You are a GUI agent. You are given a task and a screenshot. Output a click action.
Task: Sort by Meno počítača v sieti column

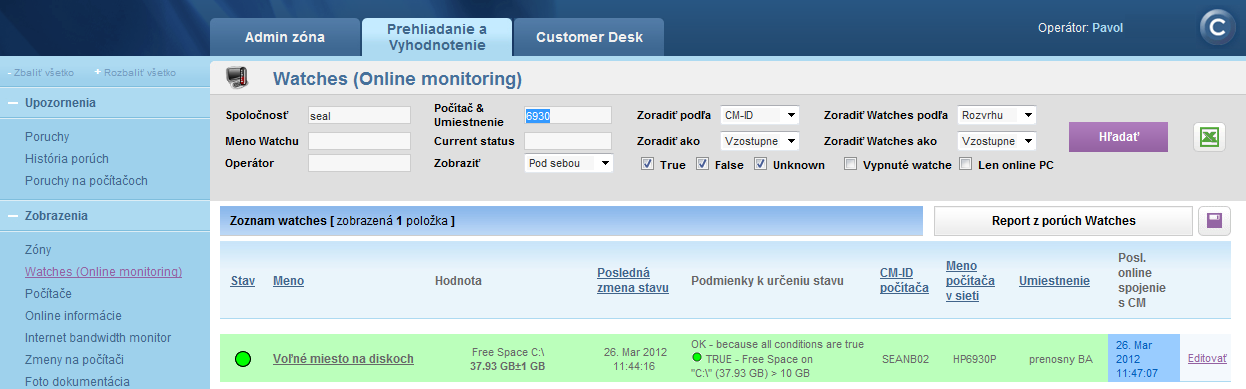click(970, 281)
